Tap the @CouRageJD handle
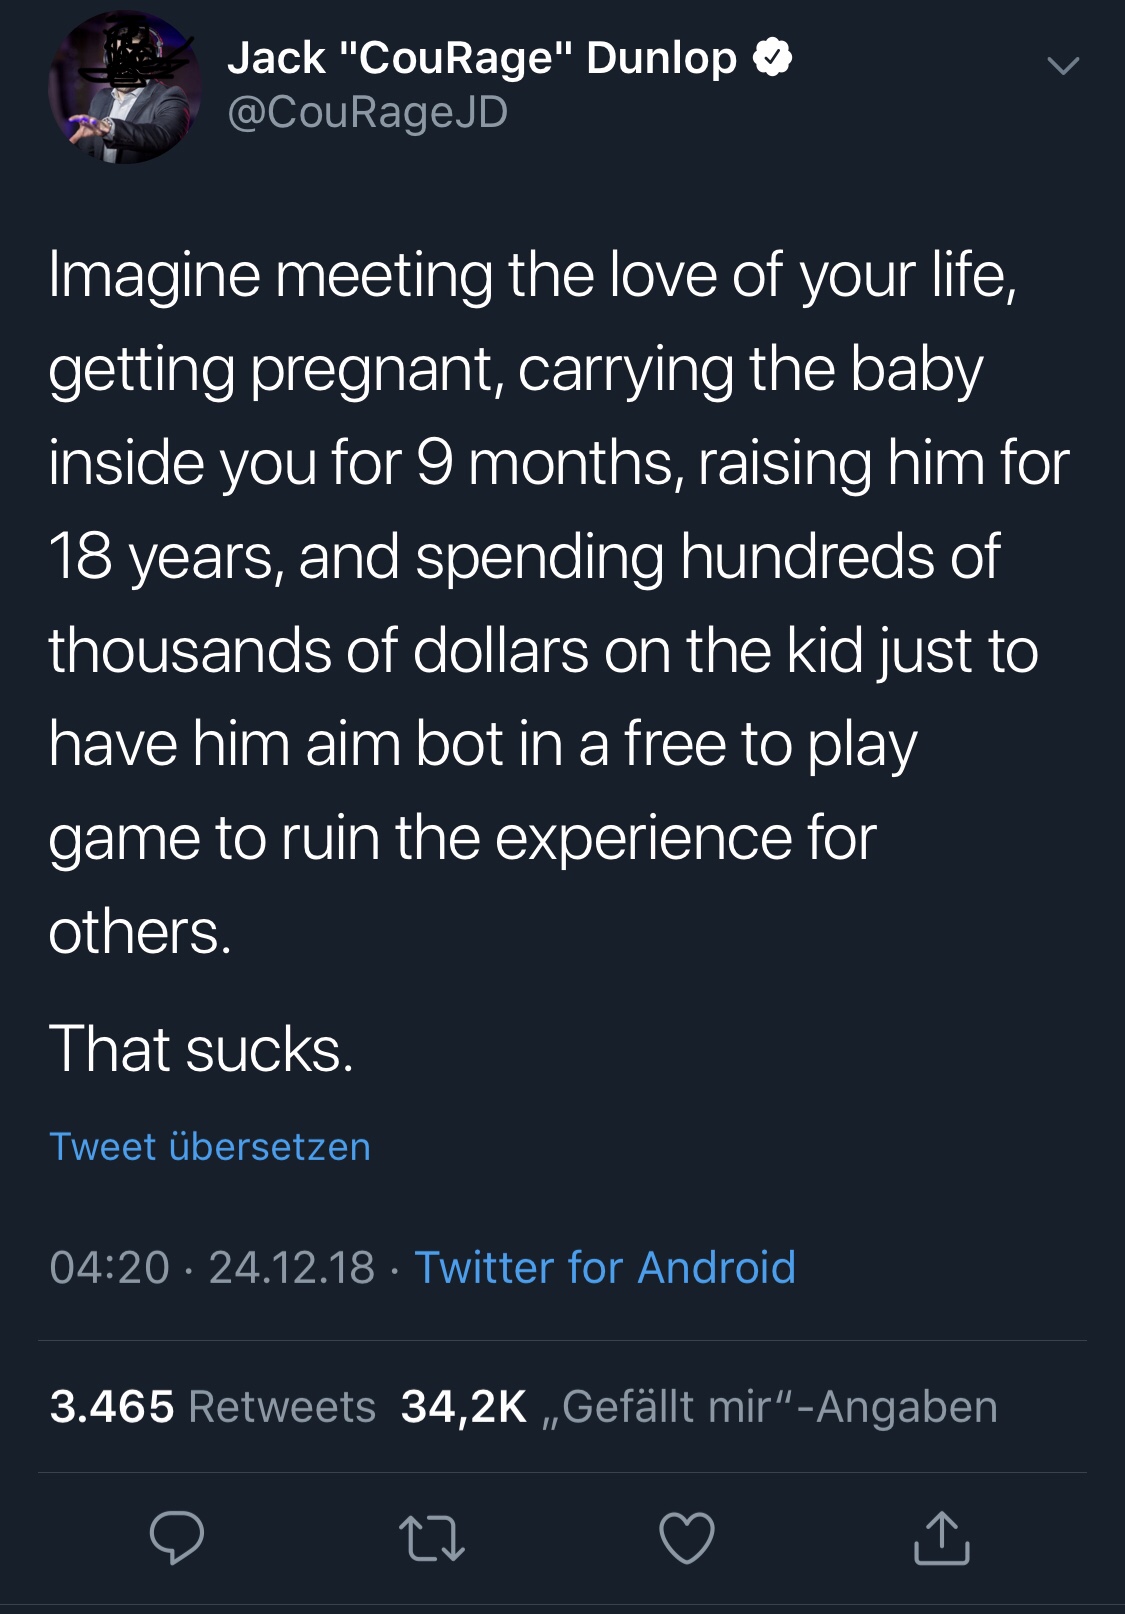 (x=368, y=112)
